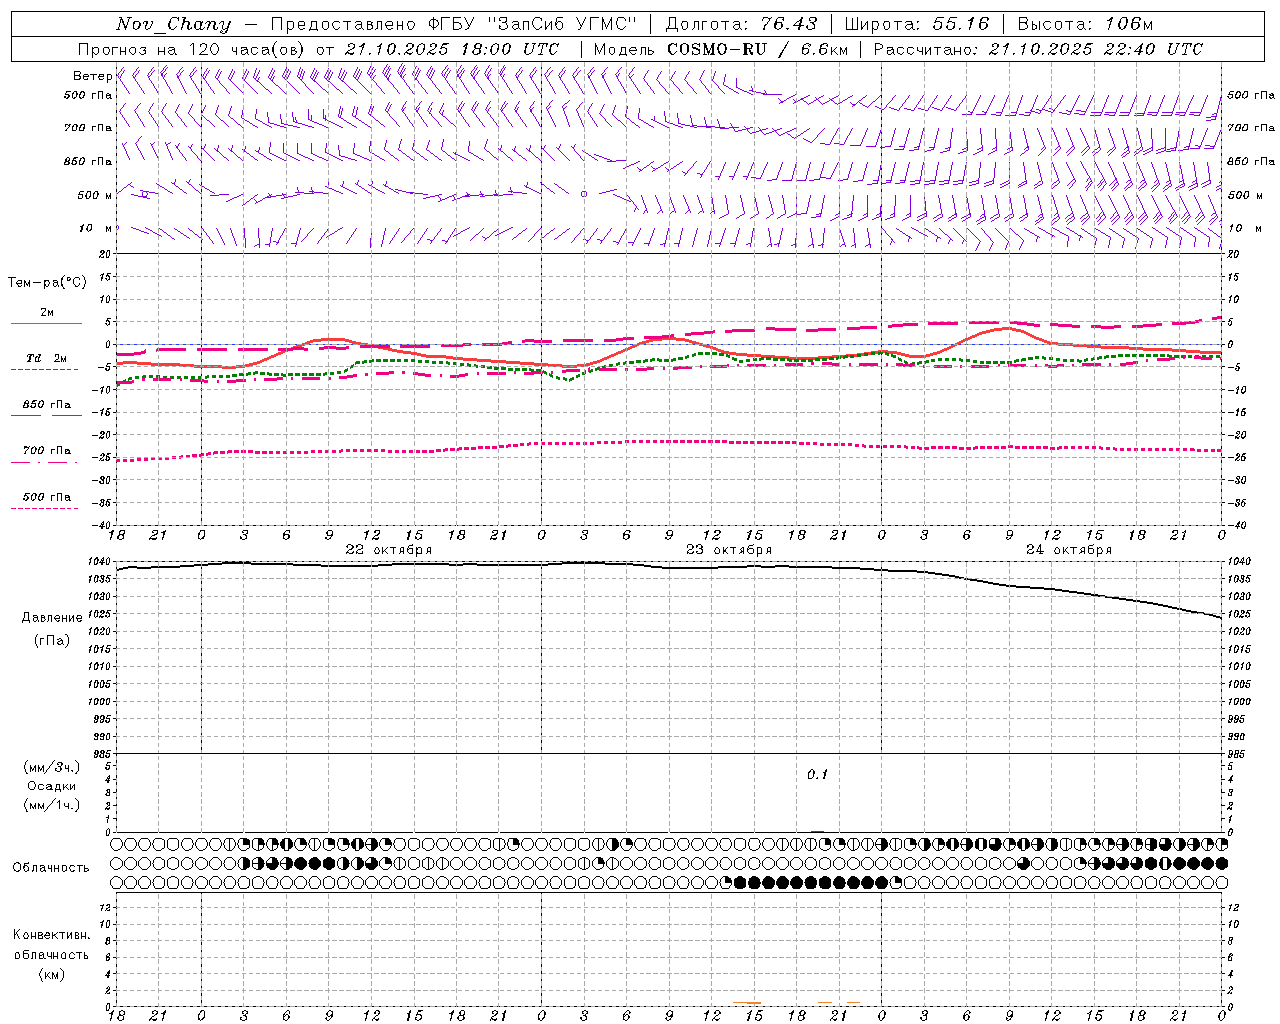Click the Конвективн. panel label
1280x1024 pixels.
[51, 935]
